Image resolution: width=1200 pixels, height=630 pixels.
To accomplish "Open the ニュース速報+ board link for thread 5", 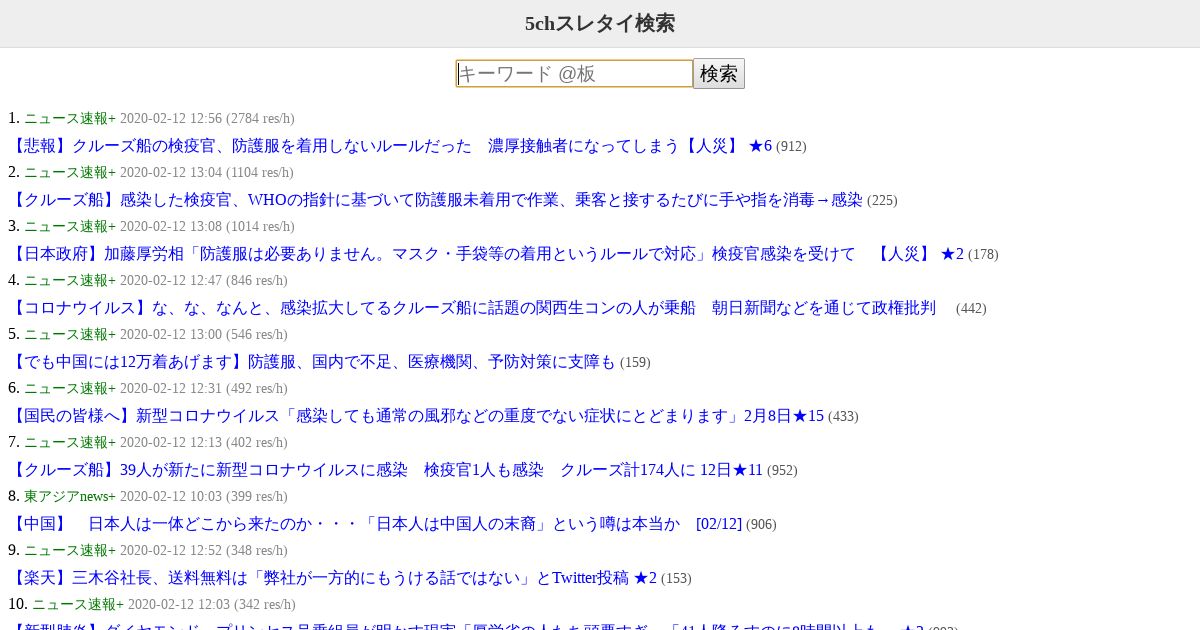I will pos(70,334).
